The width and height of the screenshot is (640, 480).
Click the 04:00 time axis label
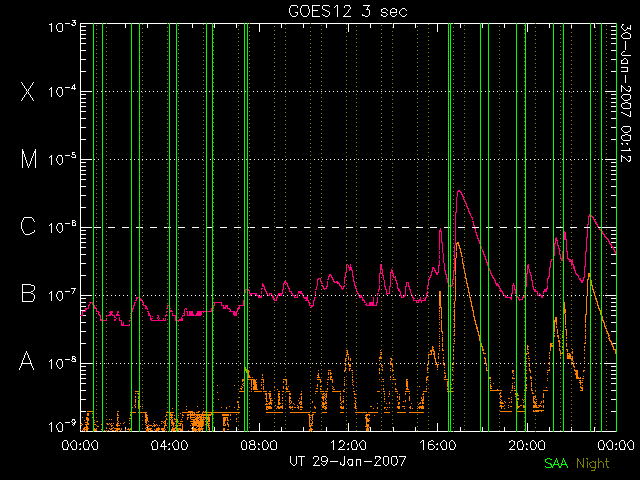(169, 445)
